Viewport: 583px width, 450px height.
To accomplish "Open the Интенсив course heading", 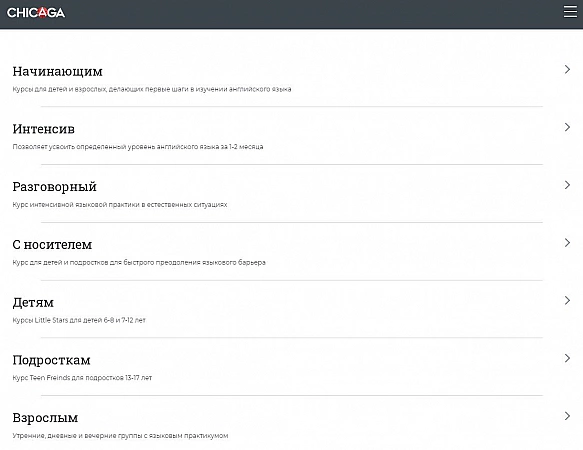I will pyautogui.click(x=44, y=129).
